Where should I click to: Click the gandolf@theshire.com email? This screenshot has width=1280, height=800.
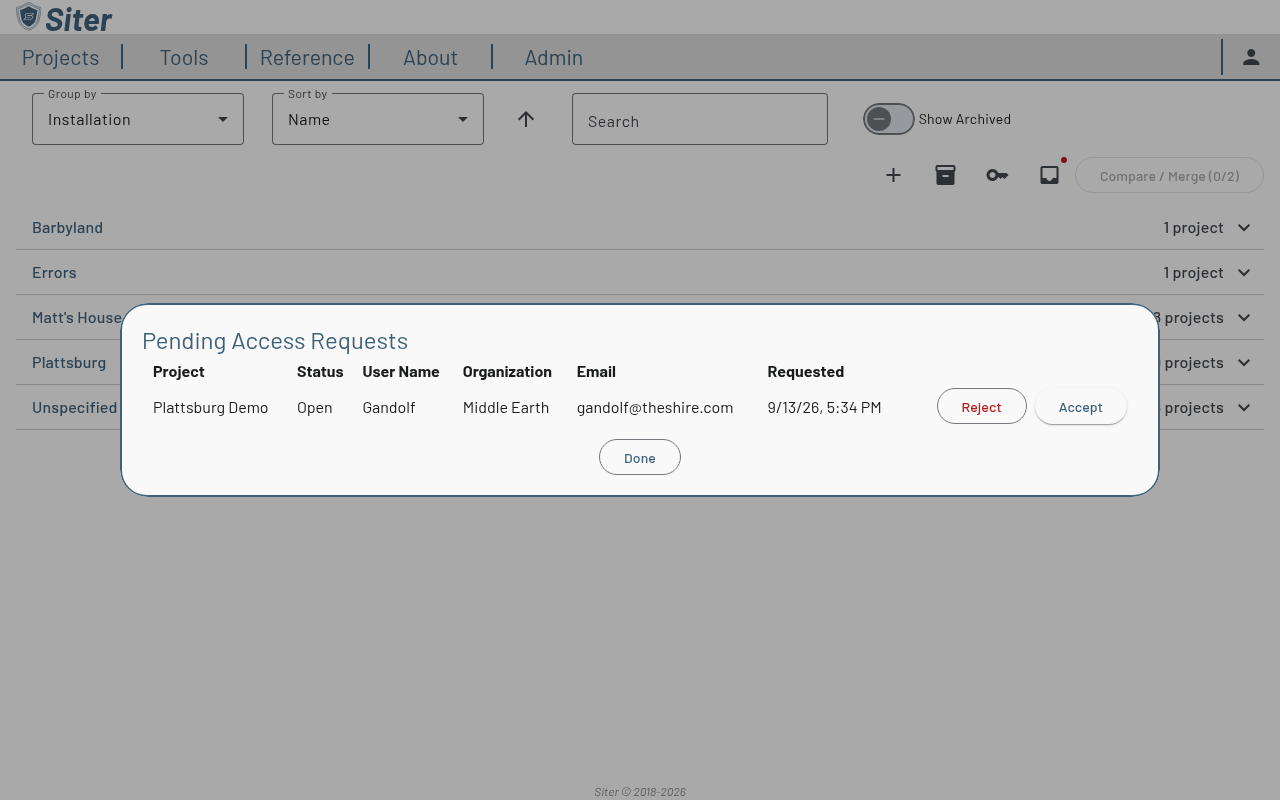(655, 407)
